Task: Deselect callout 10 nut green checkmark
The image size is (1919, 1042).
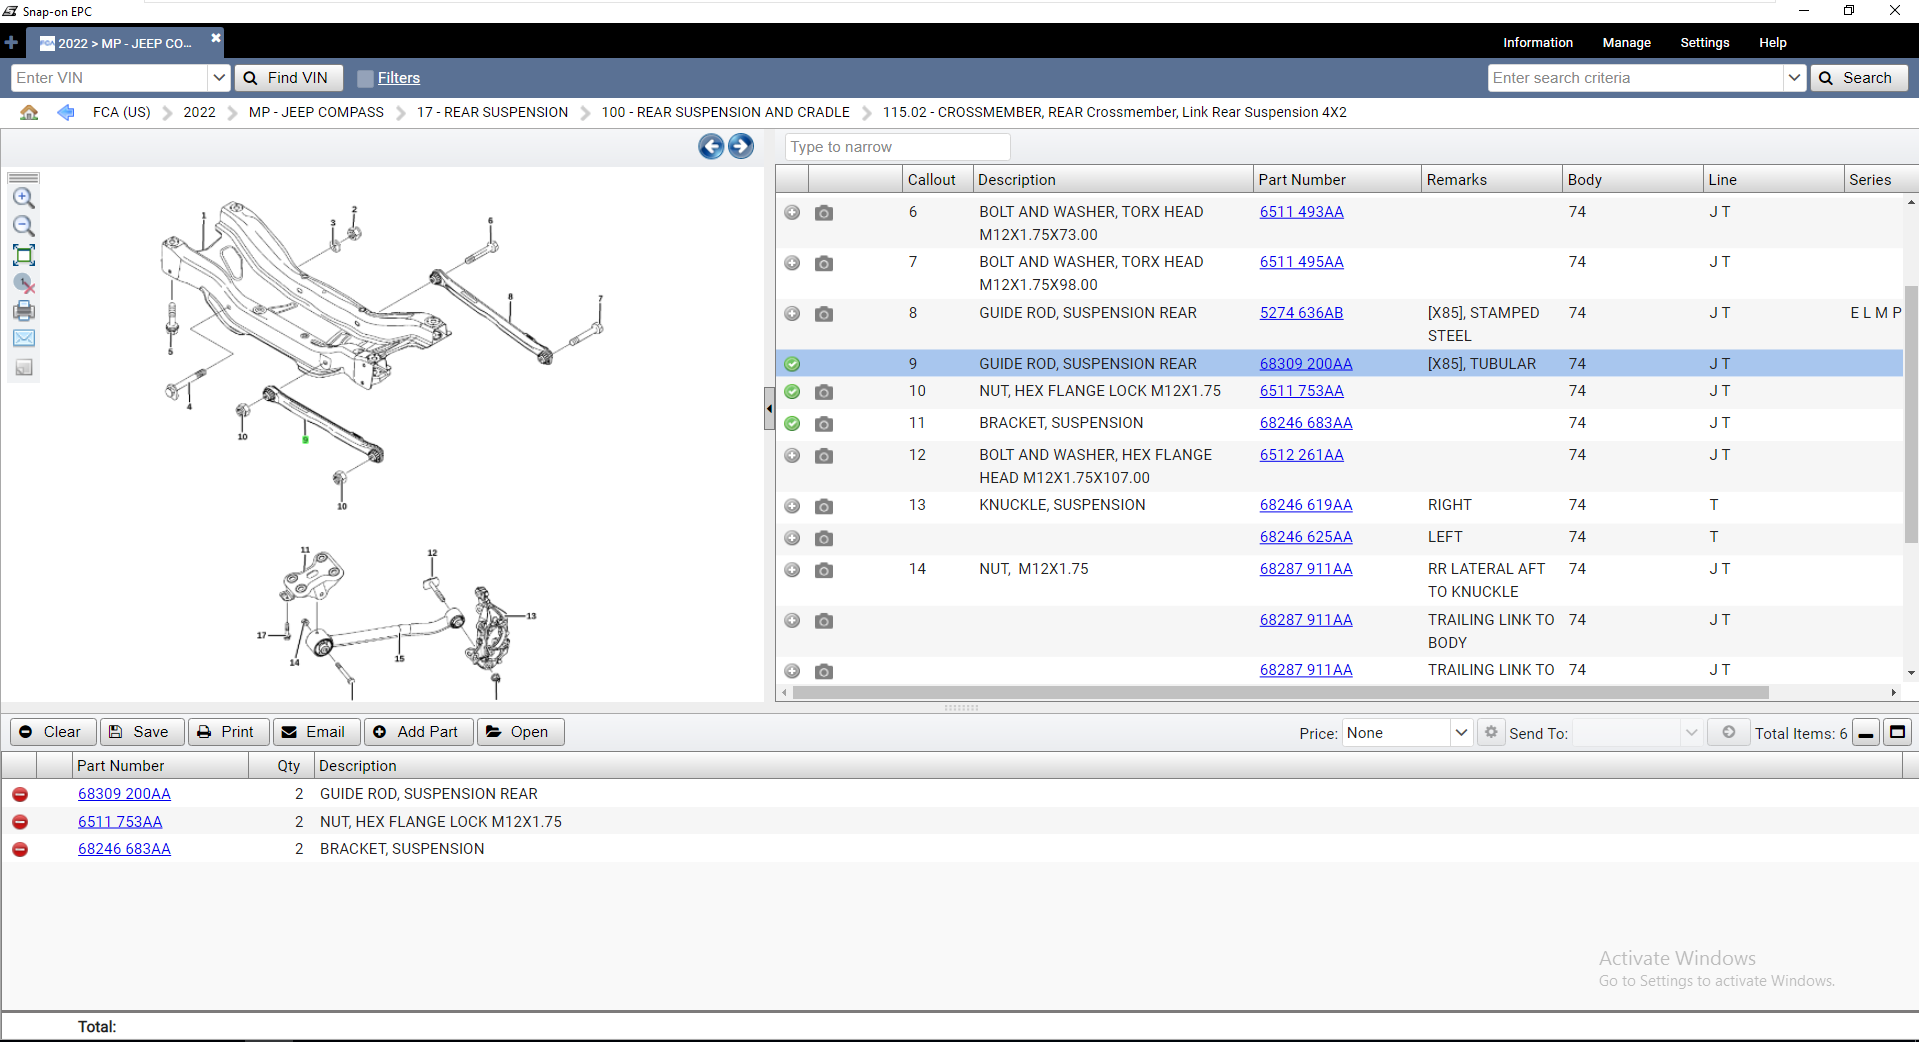Action: [x=792, y=392]
